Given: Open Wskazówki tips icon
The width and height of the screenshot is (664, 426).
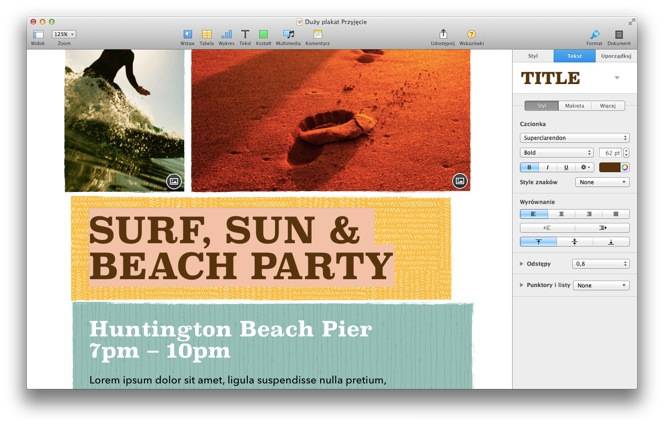Looking at the screenshot, I should coord(471,34).
